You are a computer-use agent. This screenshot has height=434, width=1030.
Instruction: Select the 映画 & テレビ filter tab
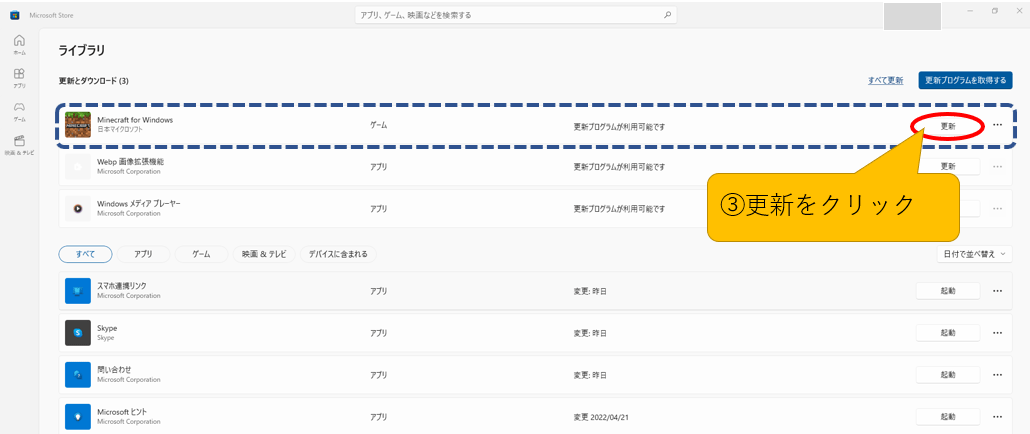[263, 254]
